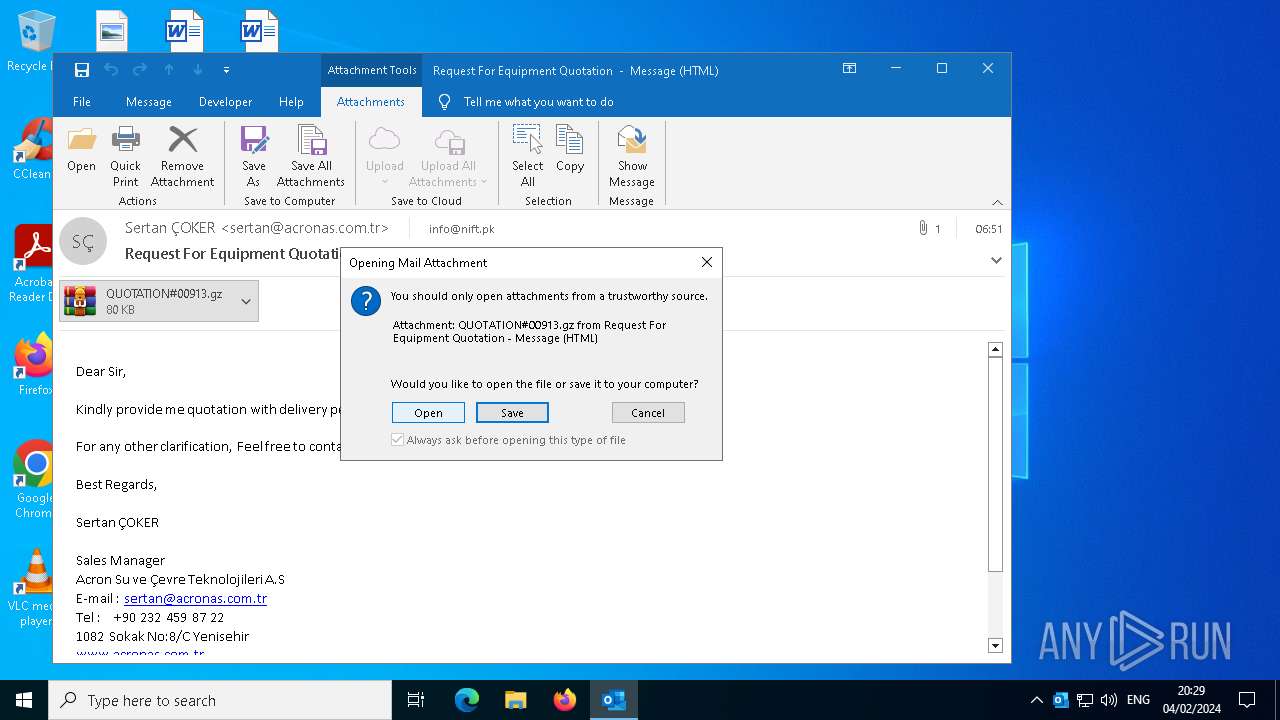Select the Attachments ribbon tab
Viewport: 1280px width, 720px height.
[371, 102]
